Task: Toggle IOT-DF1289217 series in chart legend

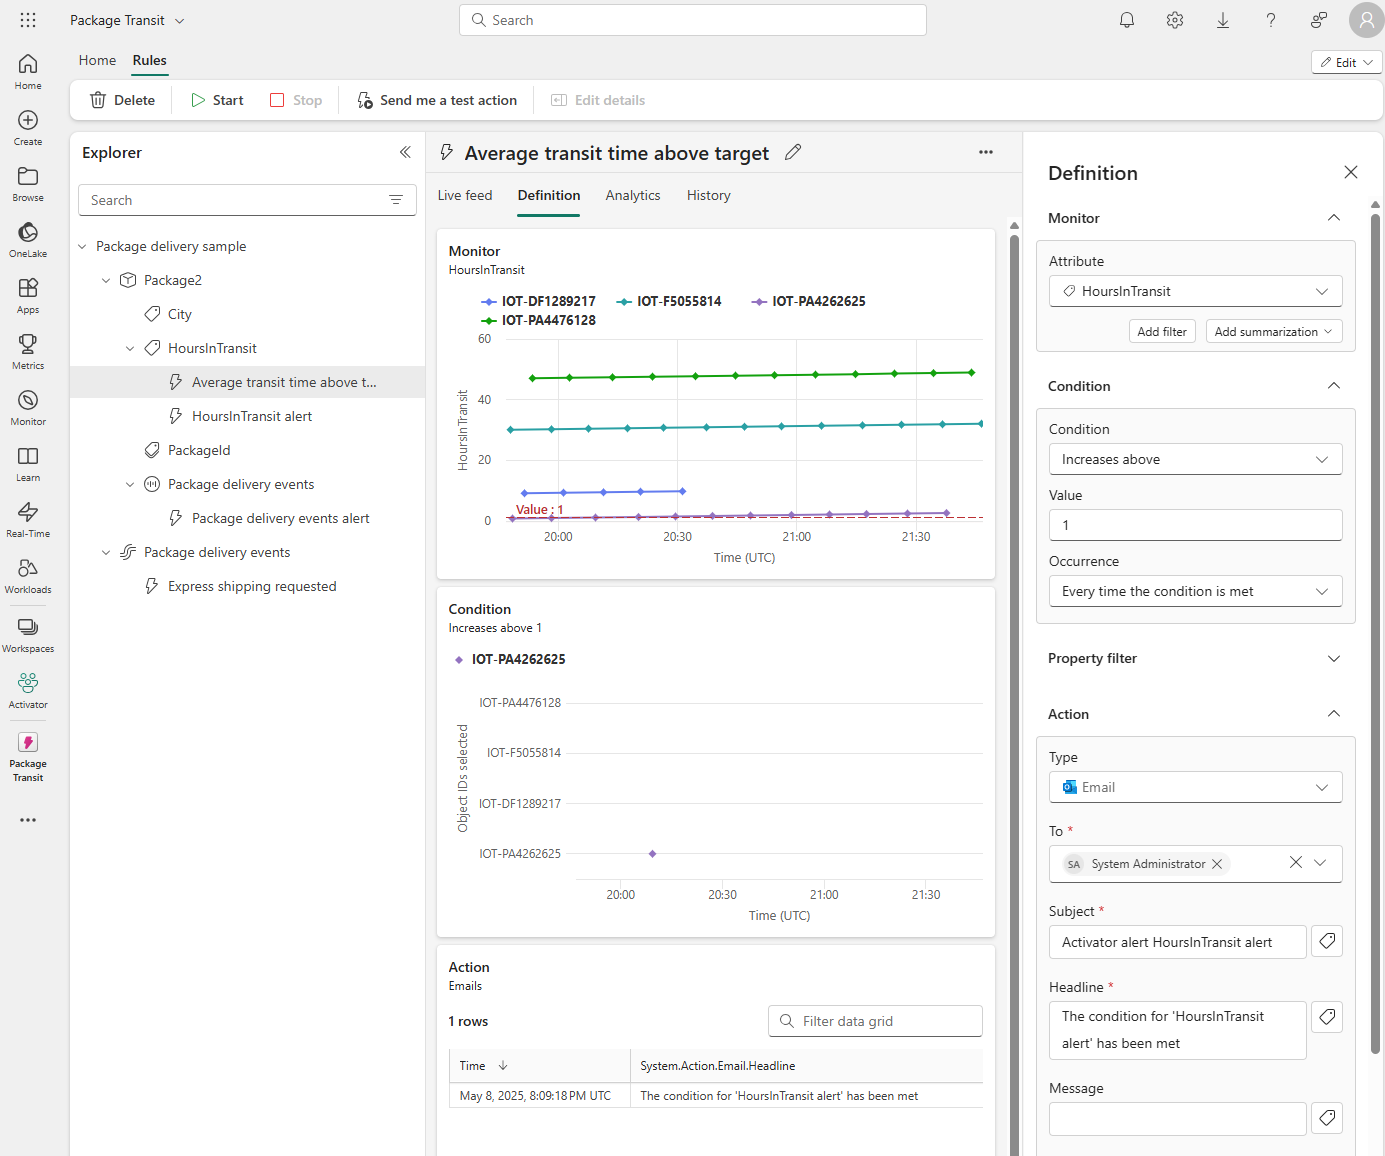Action: [539, 301]
